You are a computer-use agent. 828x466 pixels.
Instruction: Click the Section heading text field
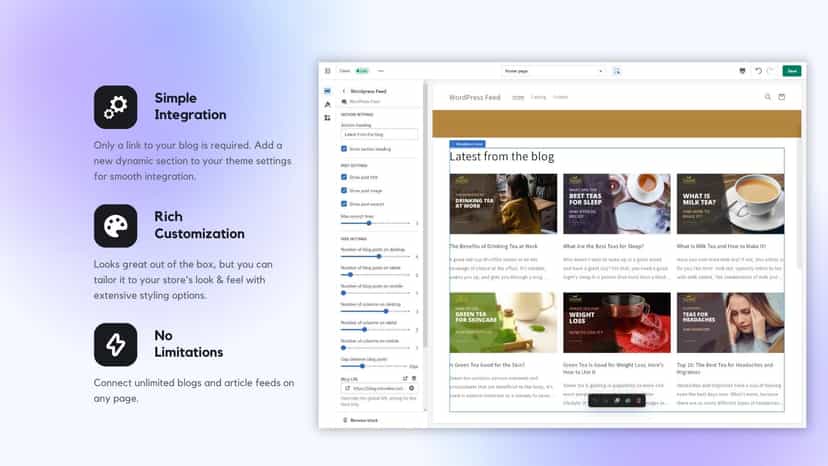pyautogui.click(x=379, y=134)
